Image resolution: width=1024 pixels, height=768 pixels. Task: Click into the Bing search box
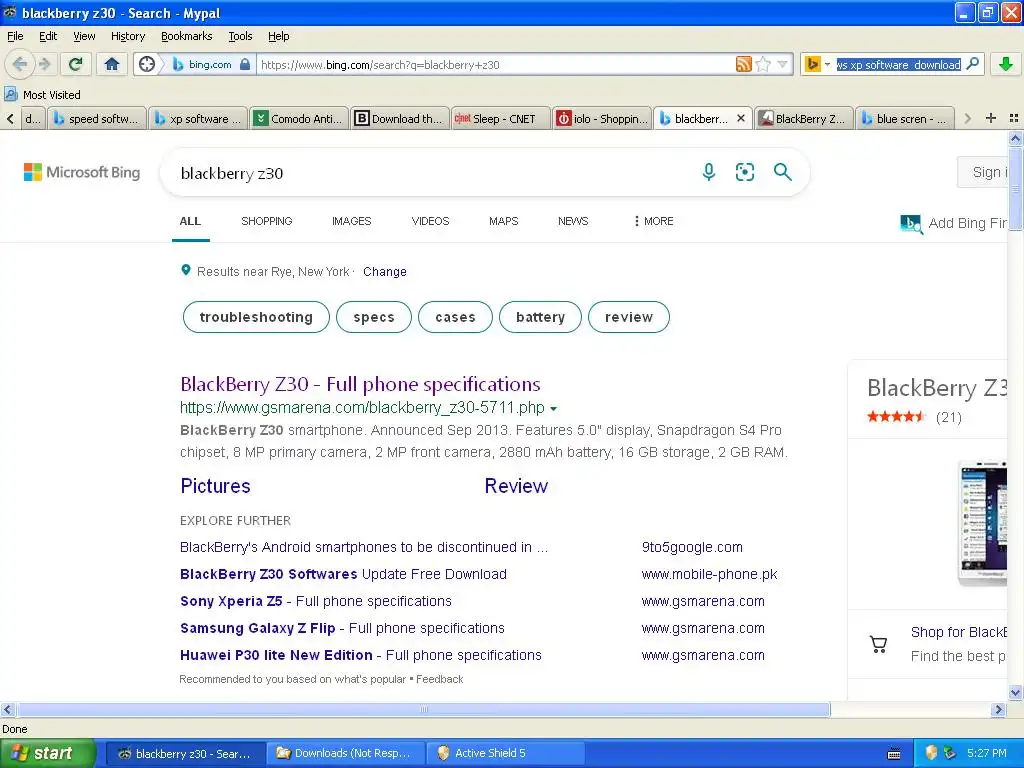tap(431, 173)
